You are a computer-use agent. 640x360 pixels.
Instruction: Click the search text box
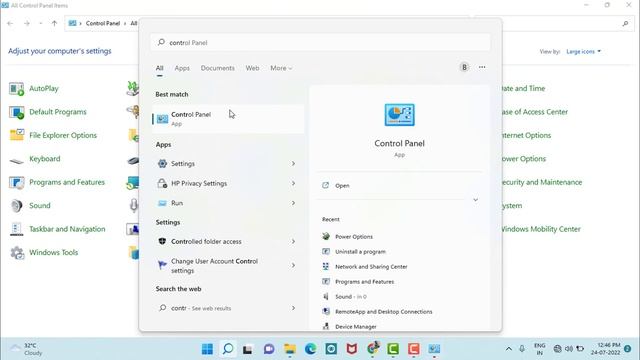click(320, 42)
